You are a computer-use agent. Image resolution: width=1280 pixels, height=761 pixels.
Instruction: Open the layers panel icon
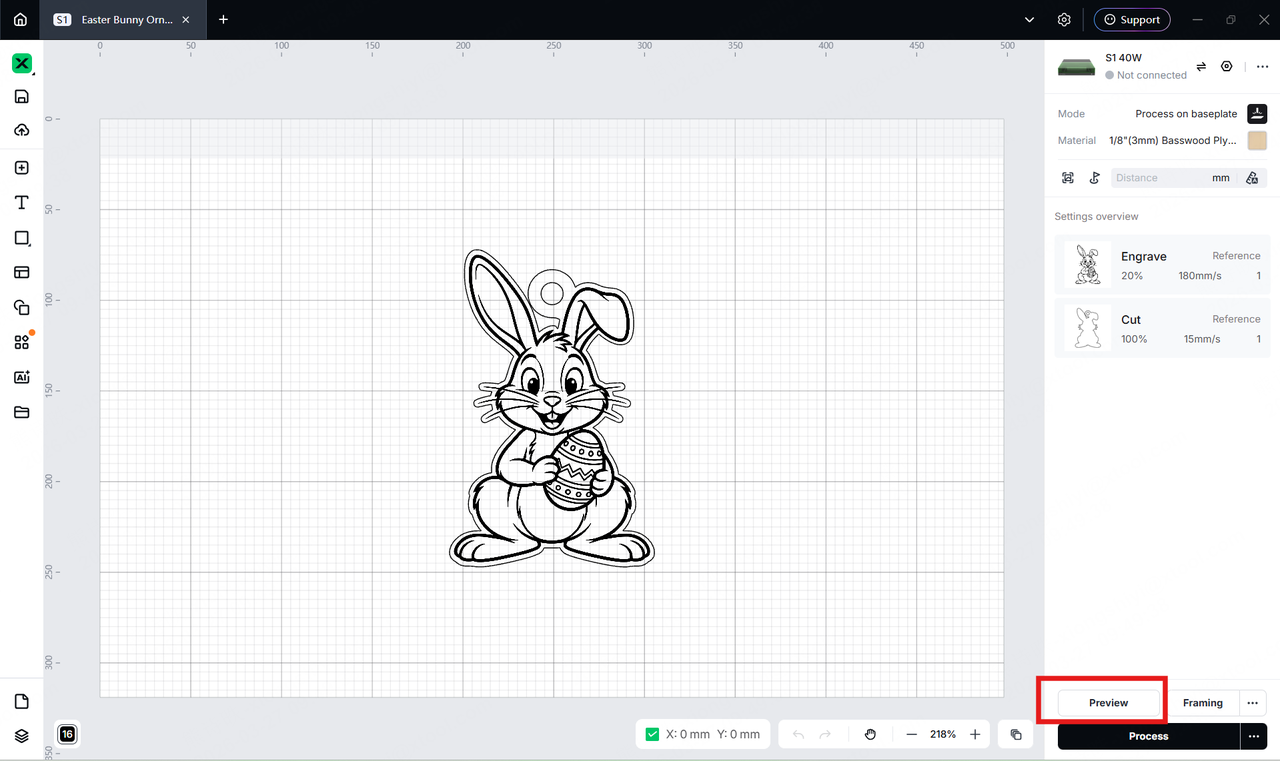click(x=22, y=735)
